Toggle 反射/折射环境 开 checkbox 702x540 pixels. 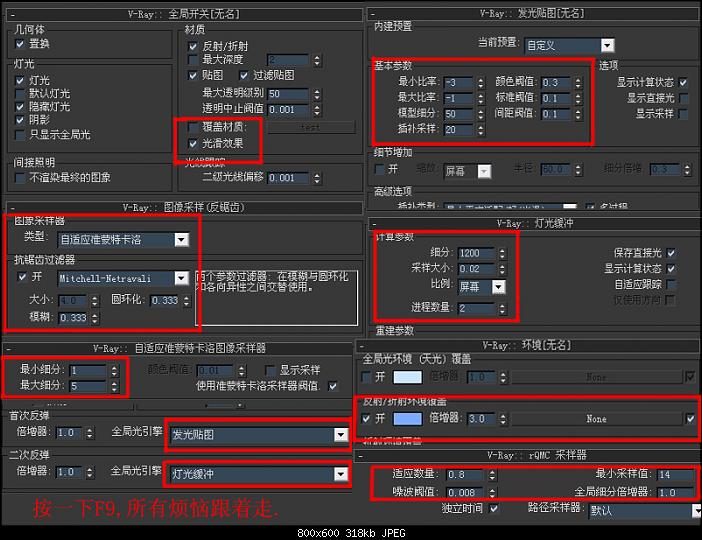click(x=366, y=419)
